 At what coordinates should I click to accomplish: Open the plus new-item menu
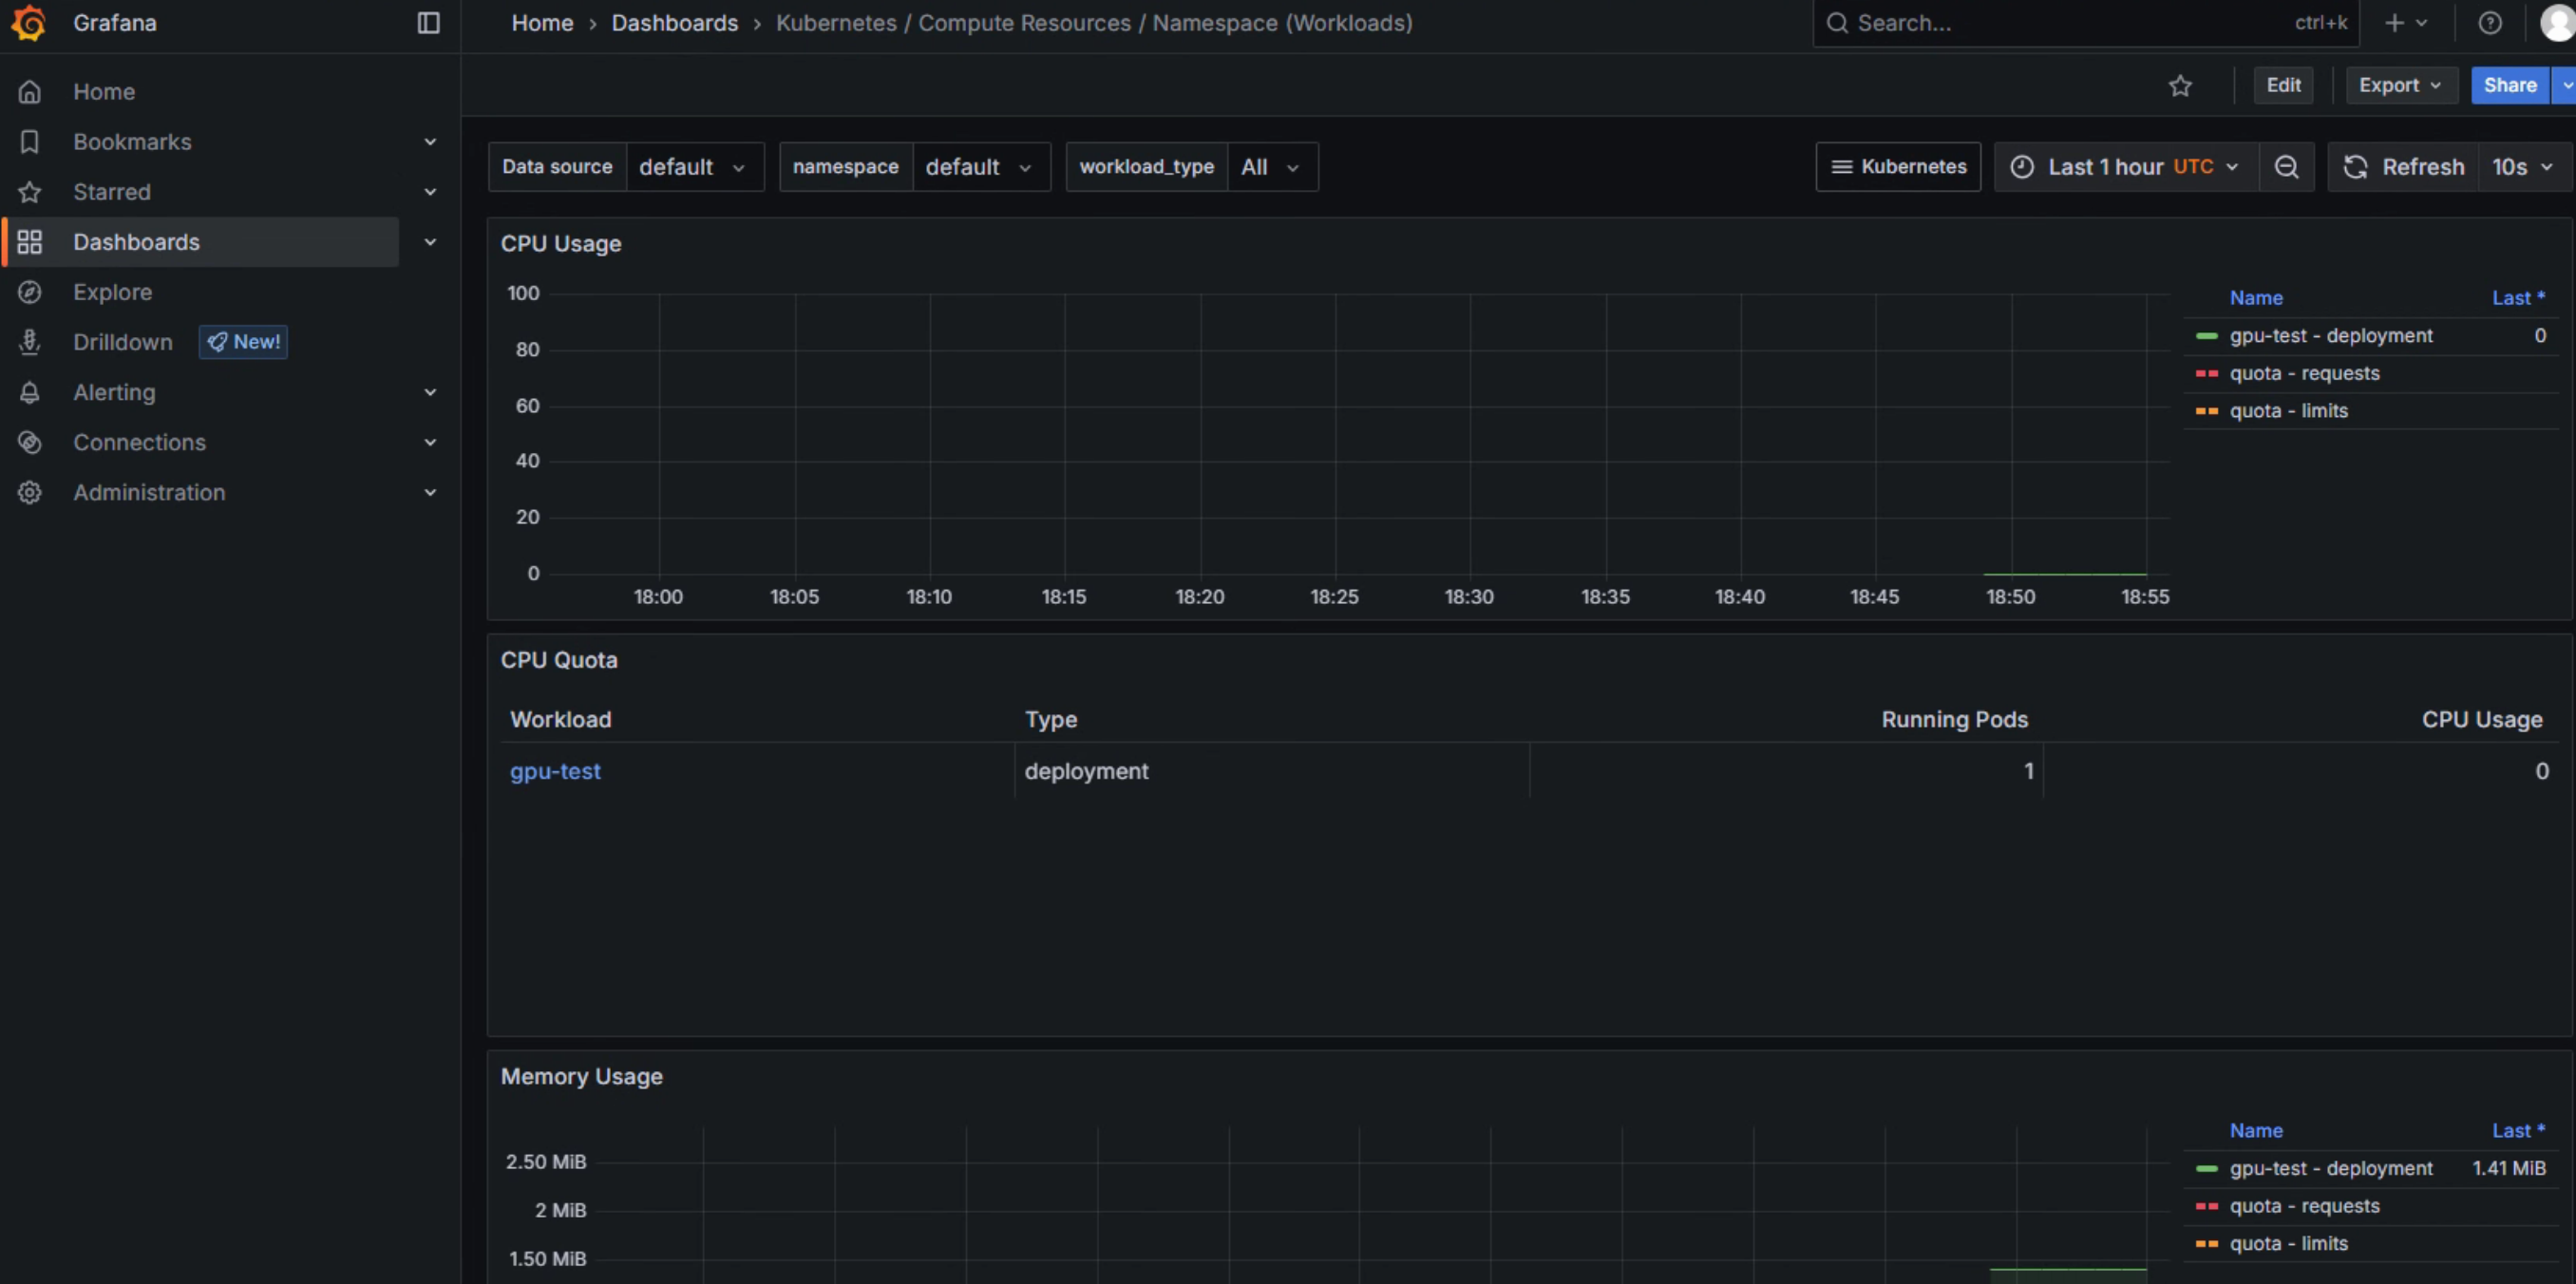pyautogui.click(x=2405, y=23)
